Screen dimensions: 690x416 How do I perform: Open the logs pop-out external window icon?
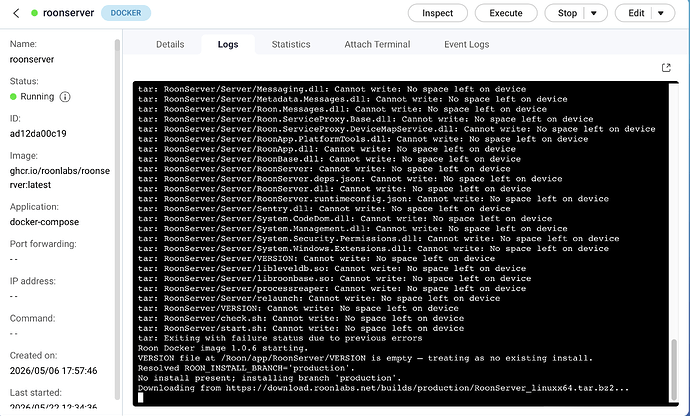(666, 67)
